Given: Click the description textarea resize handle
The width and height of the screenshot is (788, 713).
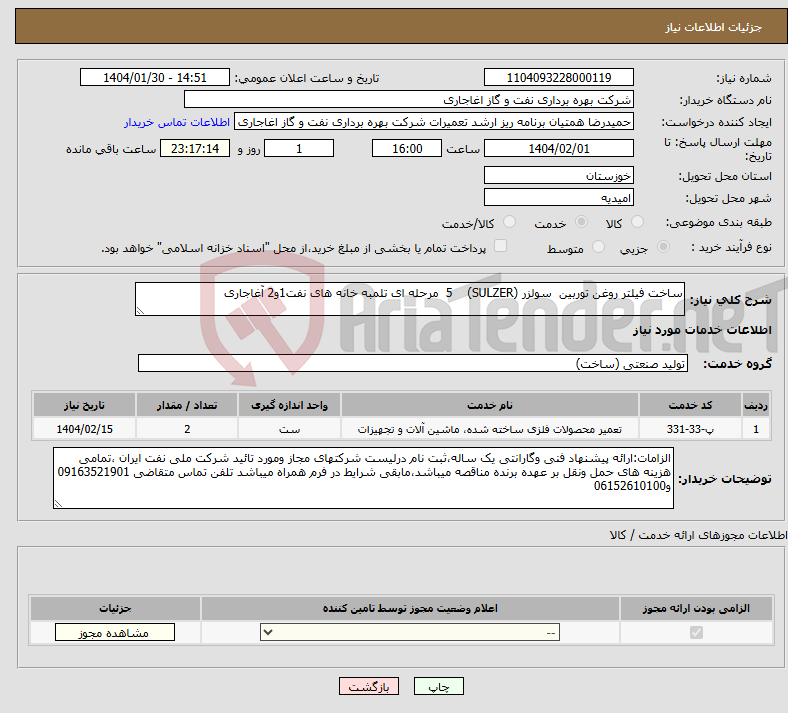Looking at the screenshot, I should (x=140, y=311).
